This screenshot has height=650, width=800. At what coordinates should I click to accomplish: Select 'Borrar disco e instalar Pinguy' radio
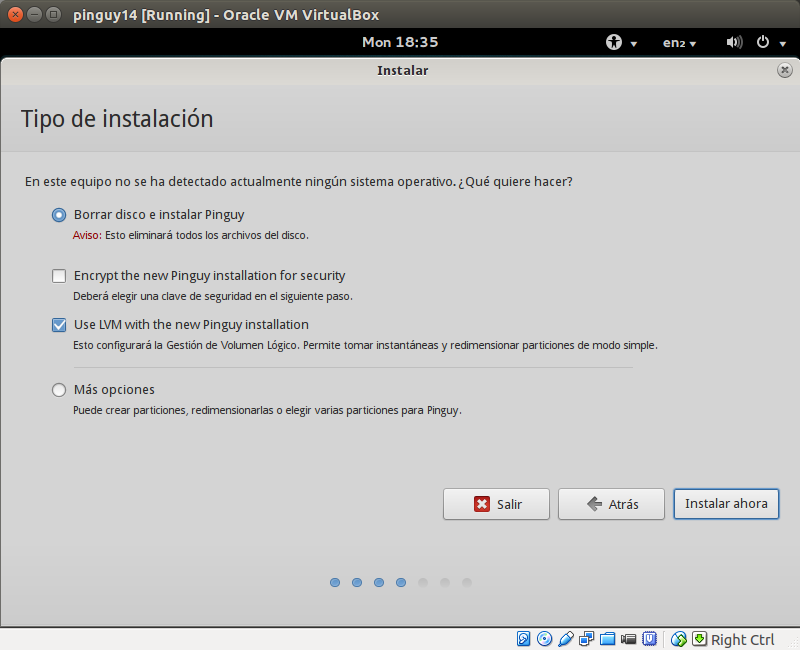[59, 215]
